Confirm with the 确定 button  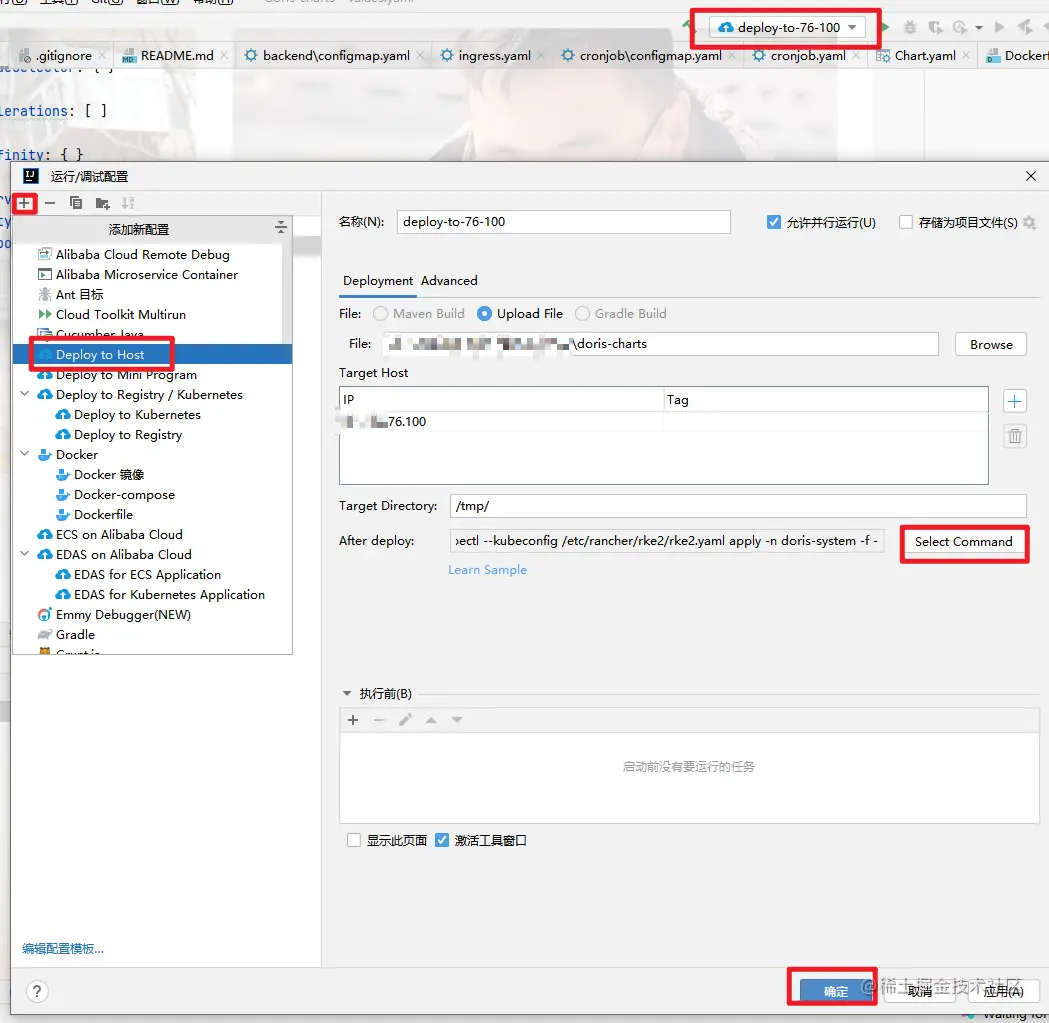pyautogui.click(x=835, y=991)
